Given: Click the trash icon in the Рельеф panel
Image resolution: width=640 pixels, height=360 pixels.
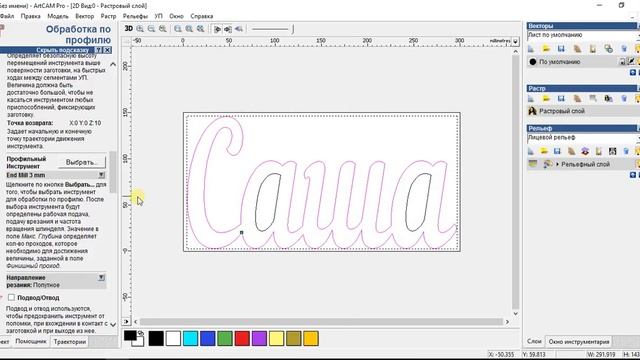Looking at the screenshot, I should tap(626, 151).
